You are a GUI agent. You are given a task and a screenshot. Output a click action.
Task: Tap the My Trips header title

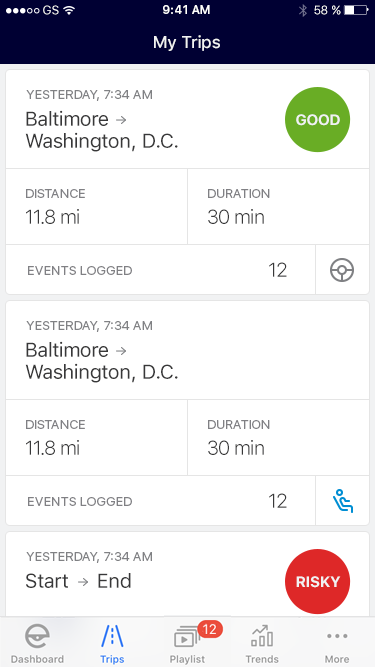click(x=187, y=43)
